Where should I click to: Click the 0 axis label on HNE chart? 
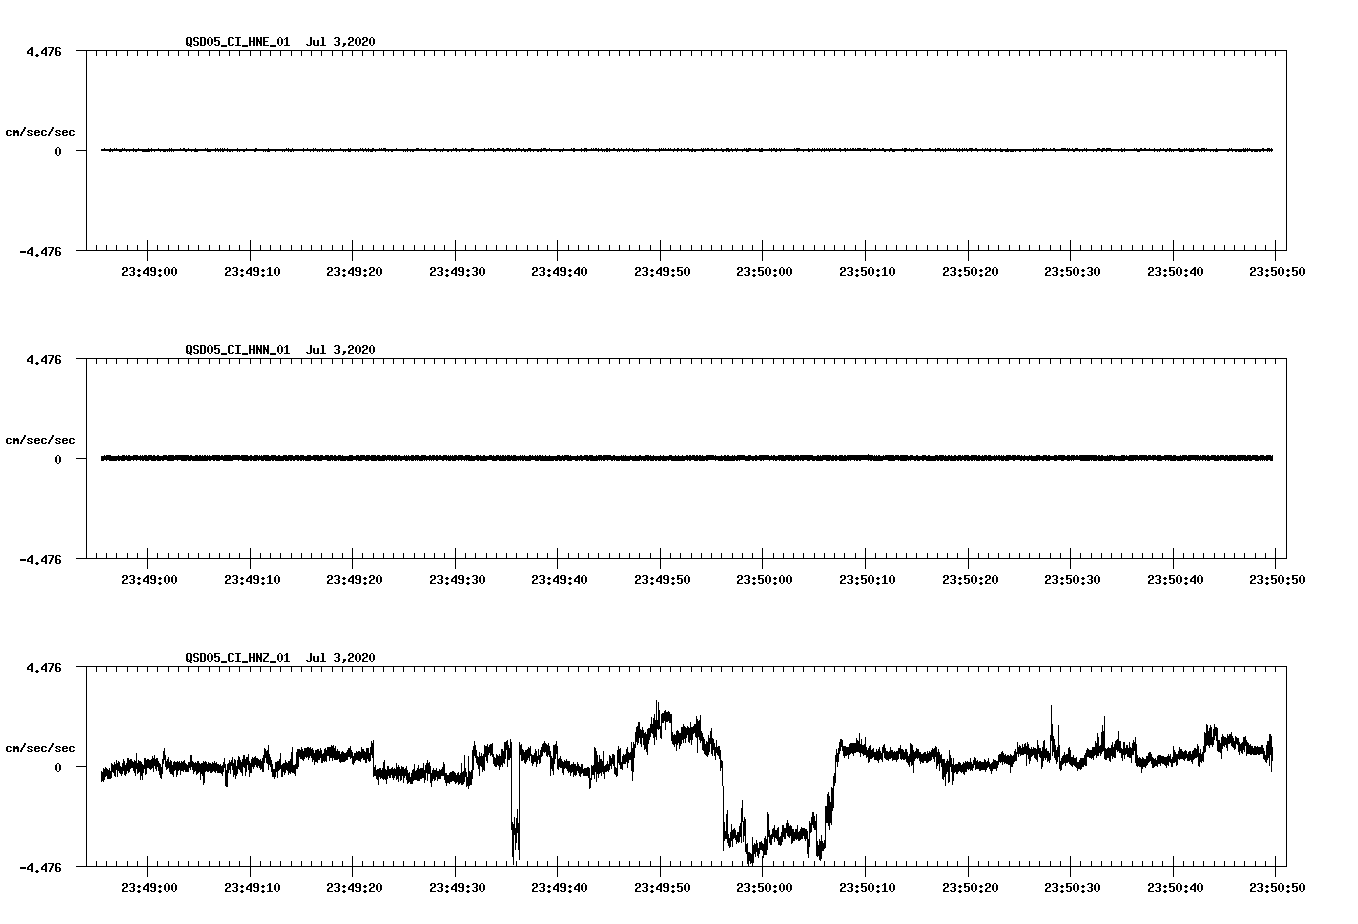click(58, 151)
